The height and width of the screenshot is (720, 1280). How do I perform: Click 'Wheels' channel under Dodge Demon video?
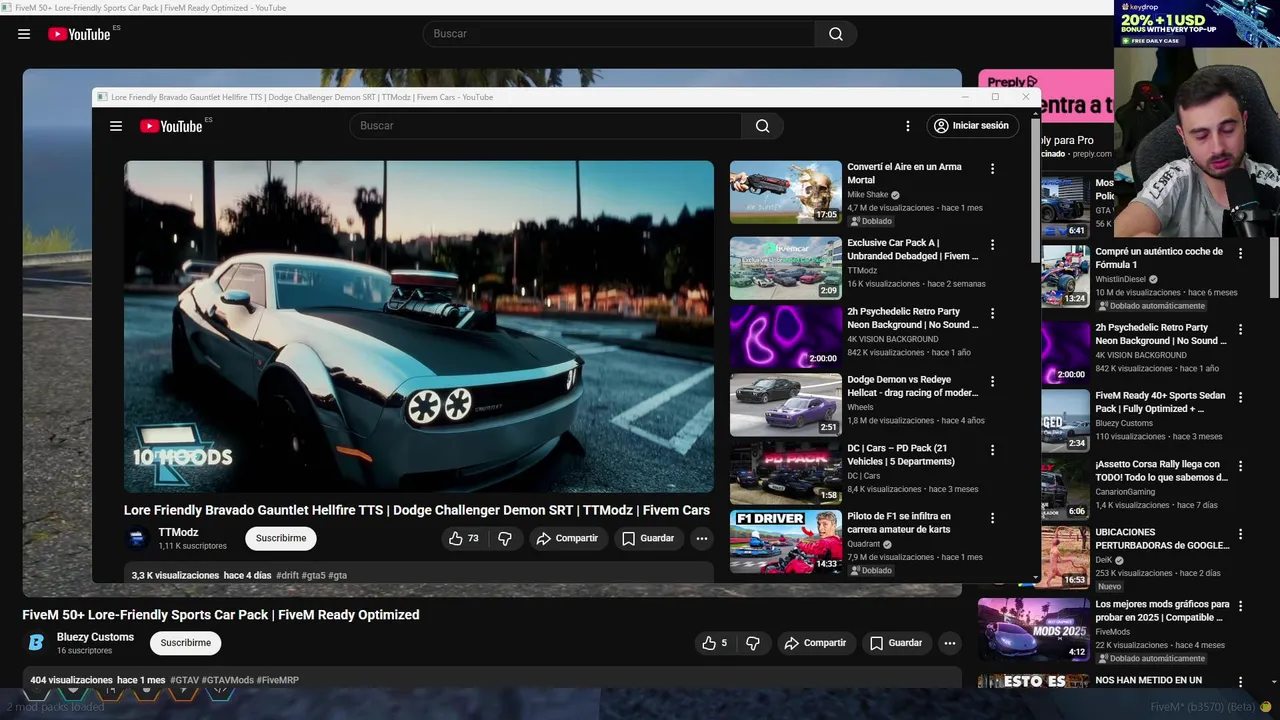tap(860, 407)
